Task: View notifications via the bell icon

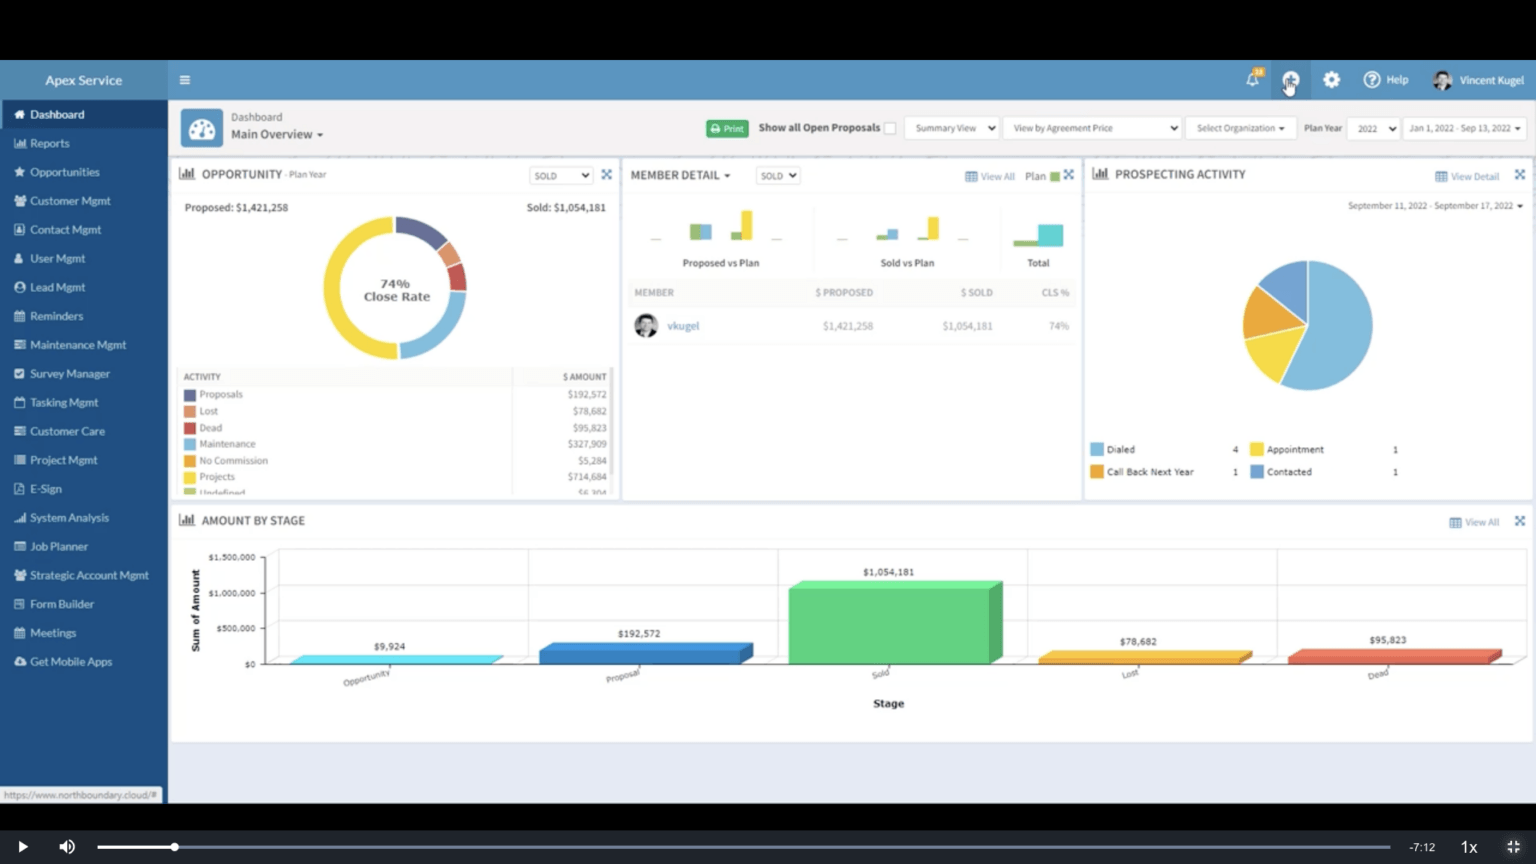Action: (1252, 79)
